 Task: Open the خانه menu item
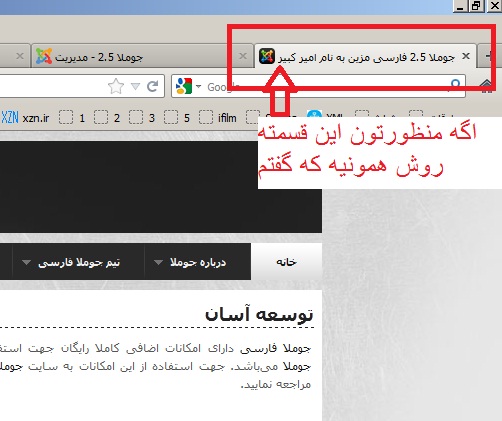286,262
